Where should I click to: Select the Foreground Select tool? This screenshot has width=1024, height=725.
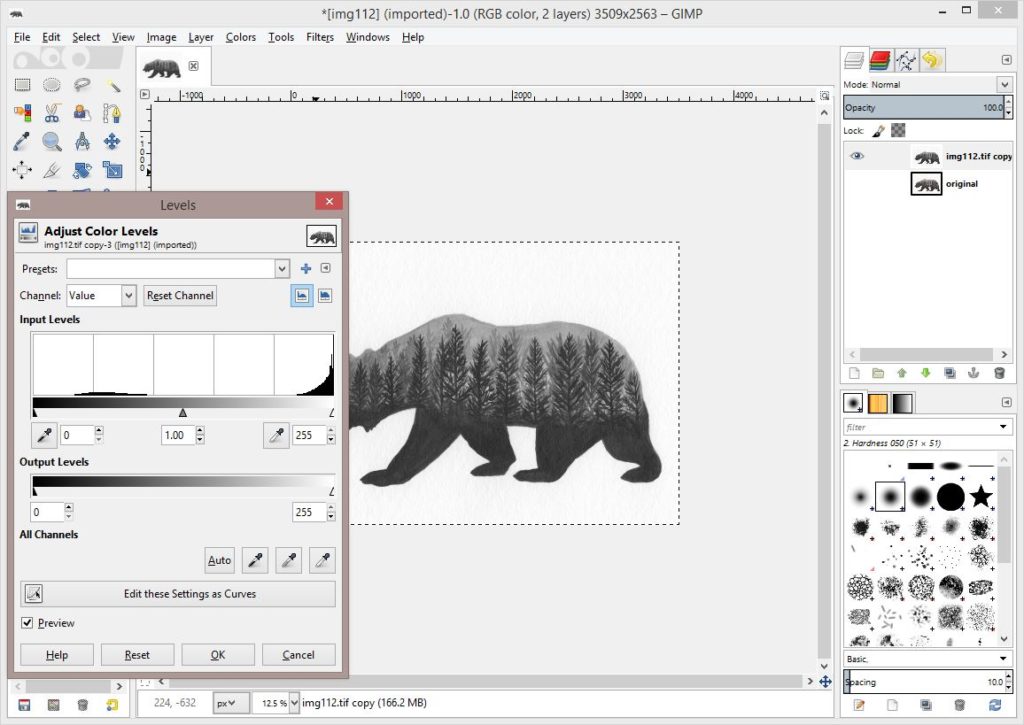82,113
